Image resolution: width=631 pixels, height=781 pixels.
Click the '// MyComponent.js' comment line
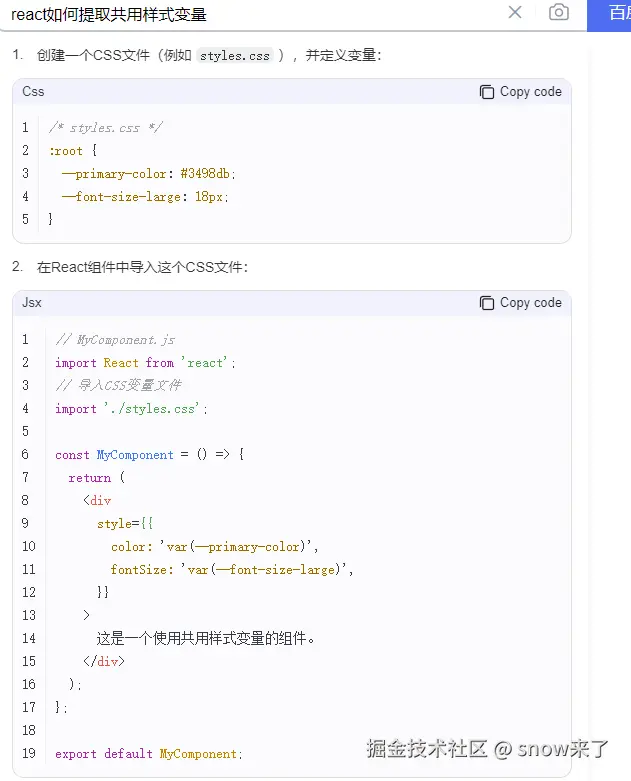[115, 340]
